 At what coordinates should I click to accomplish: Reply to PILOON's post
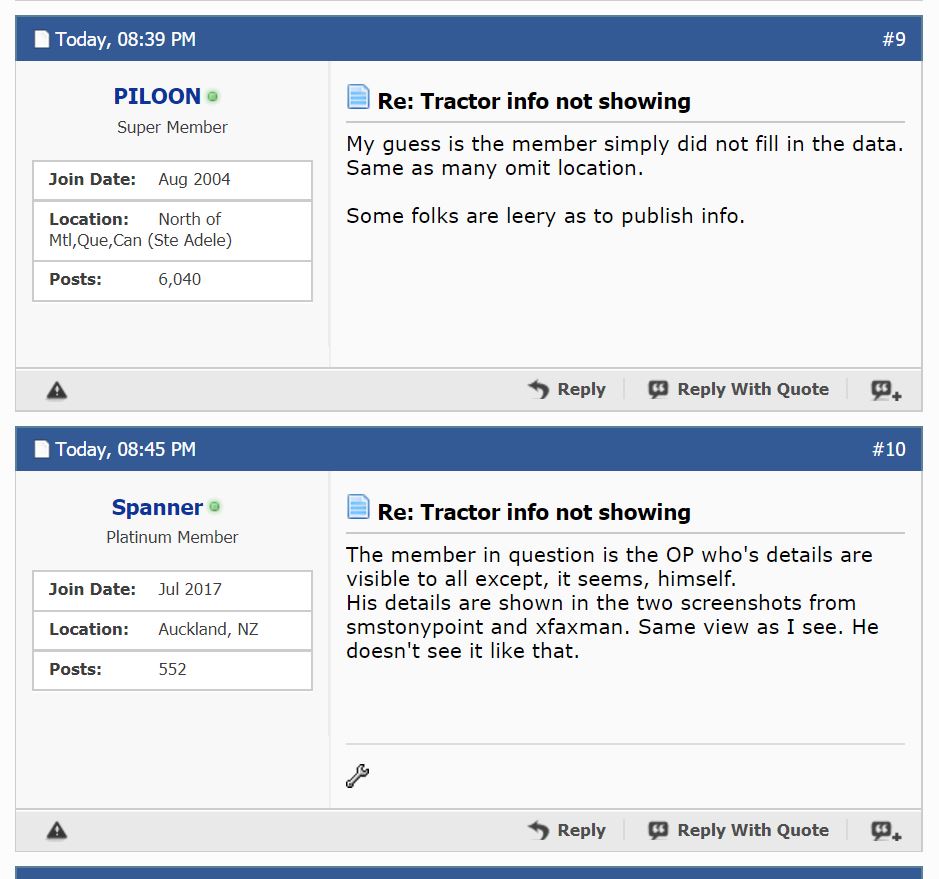(x=567, y=390)
